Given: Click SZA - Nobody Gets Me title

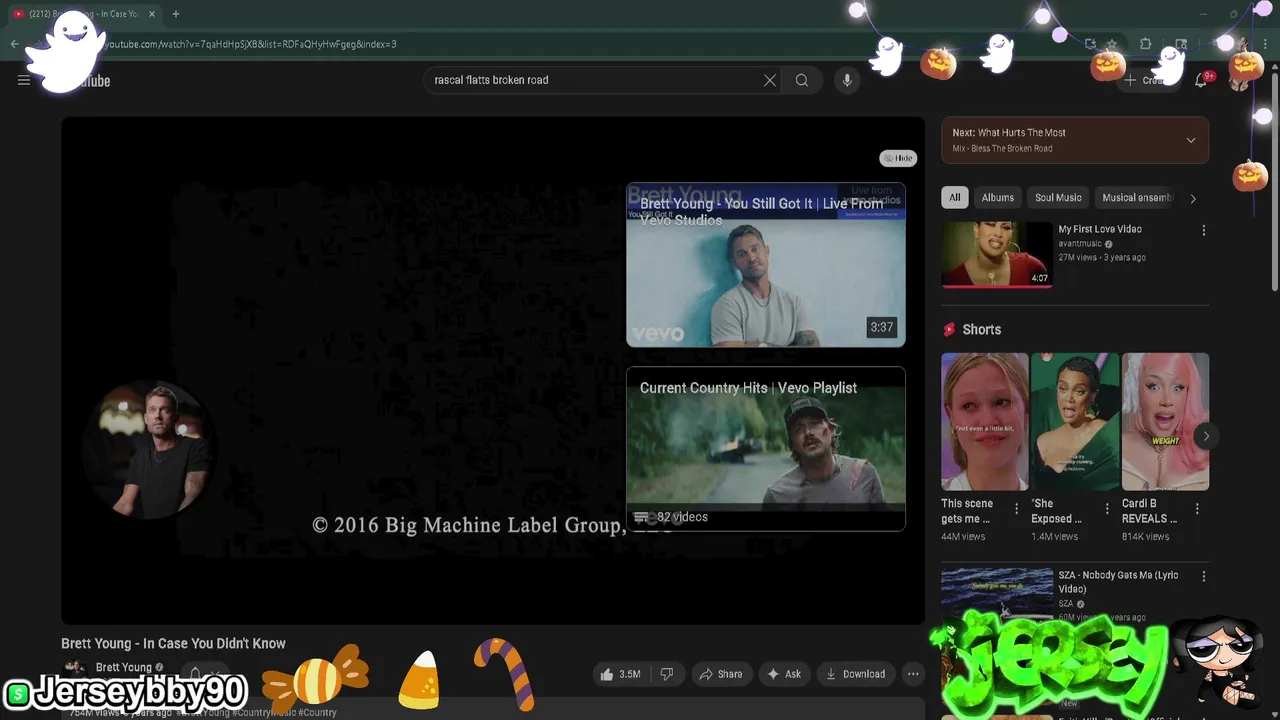Looking at the screenshot, I should tap(1118, 582).
